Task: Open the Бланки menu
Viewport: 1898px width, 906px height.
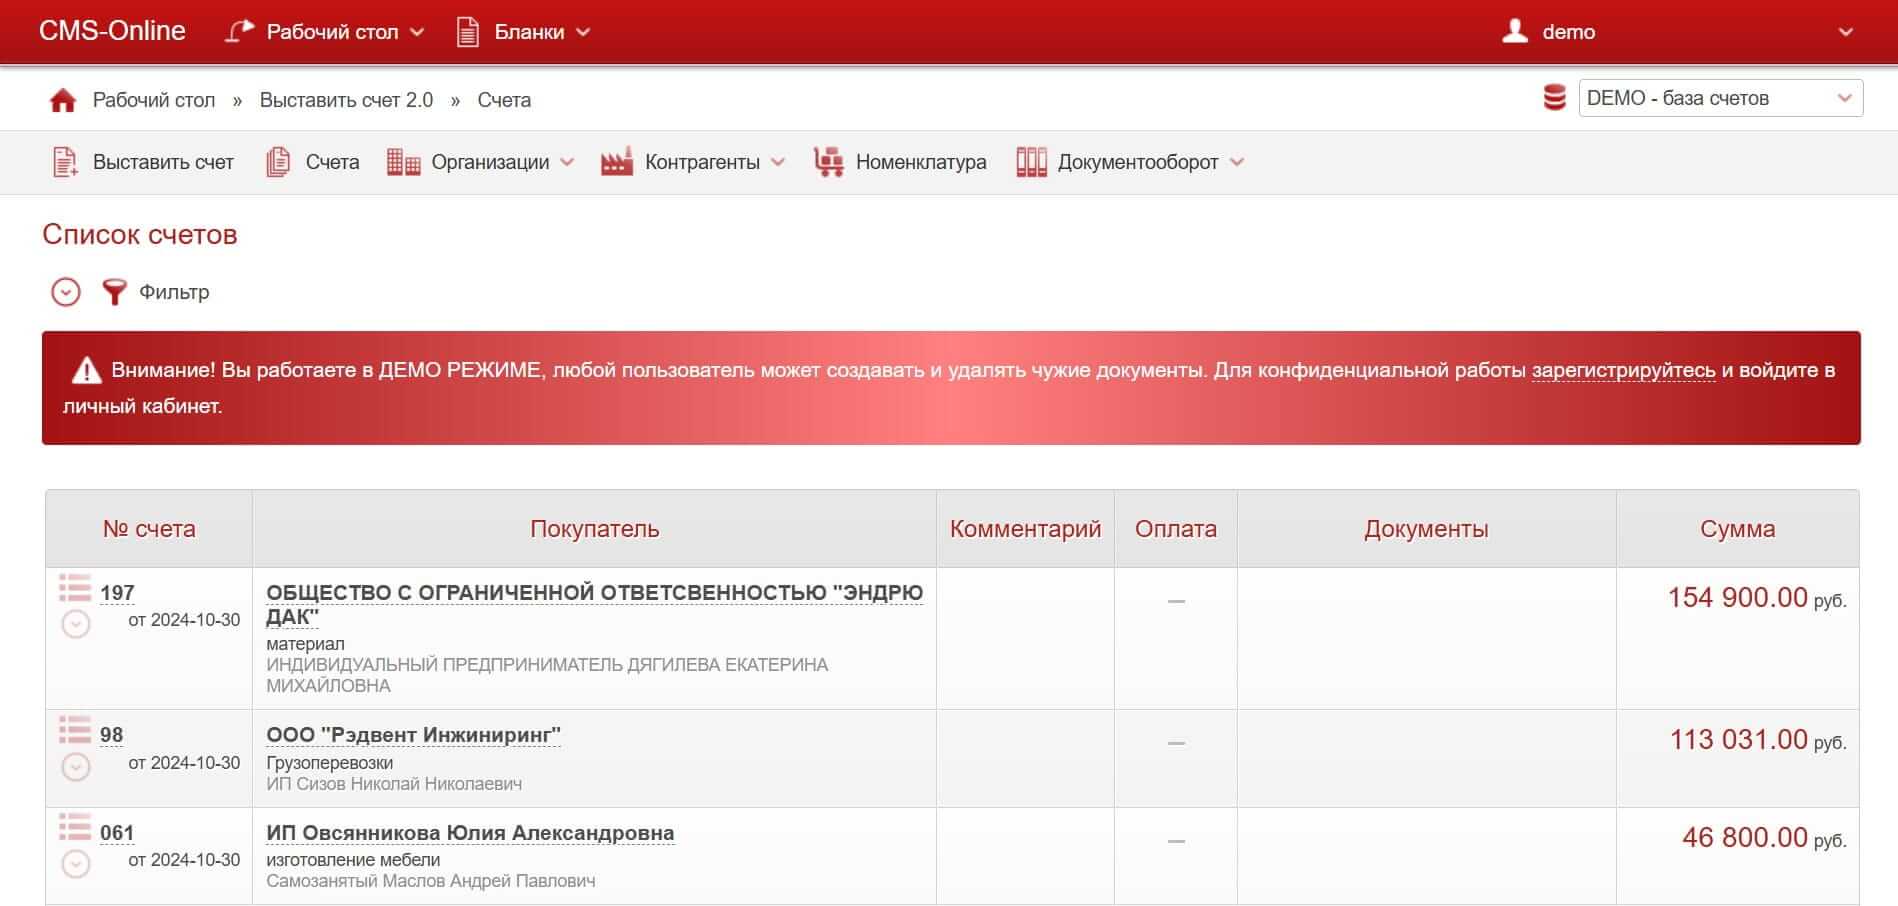Action: click(529, 32)
